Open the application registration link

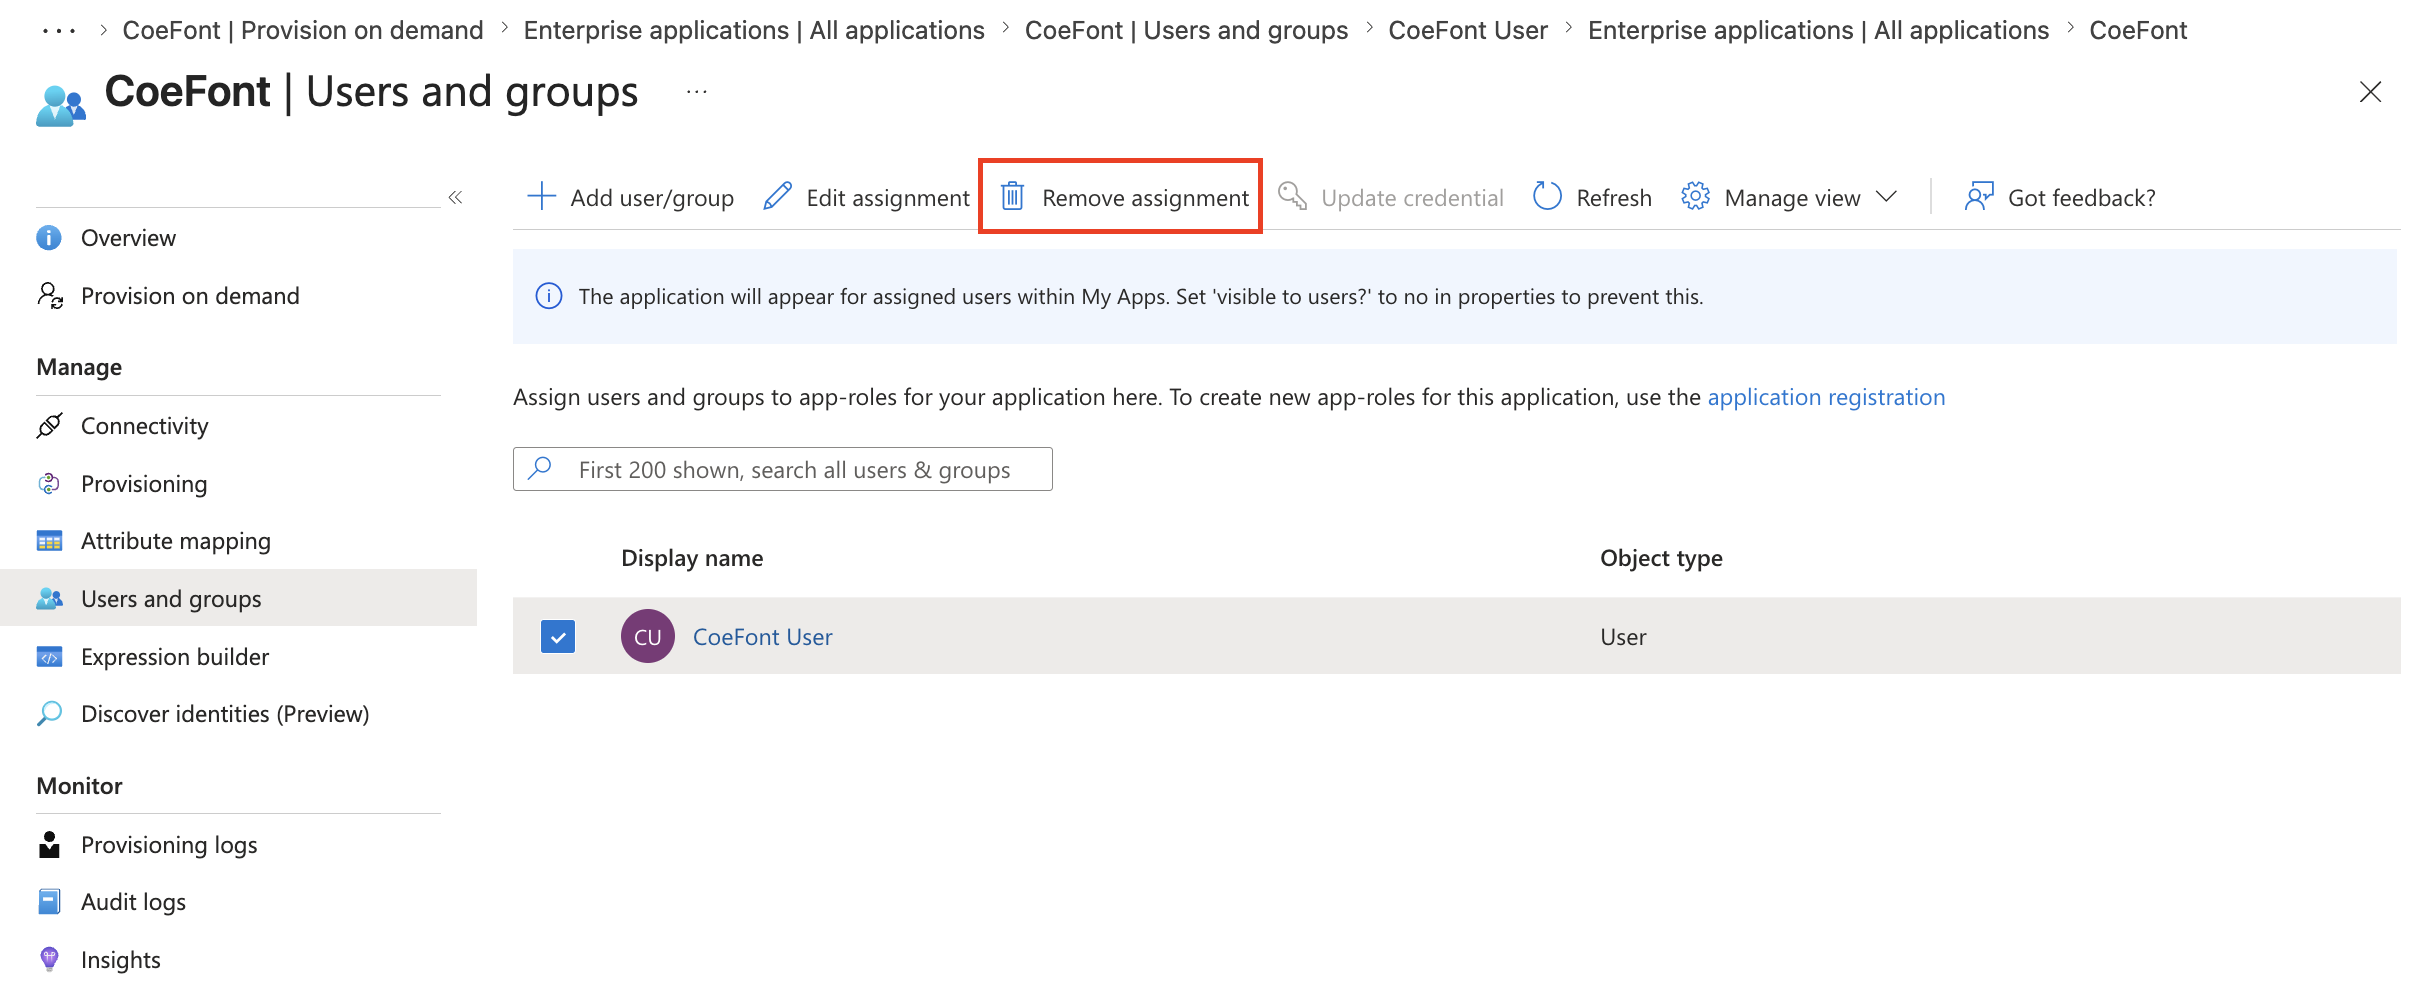point(1826,397)
